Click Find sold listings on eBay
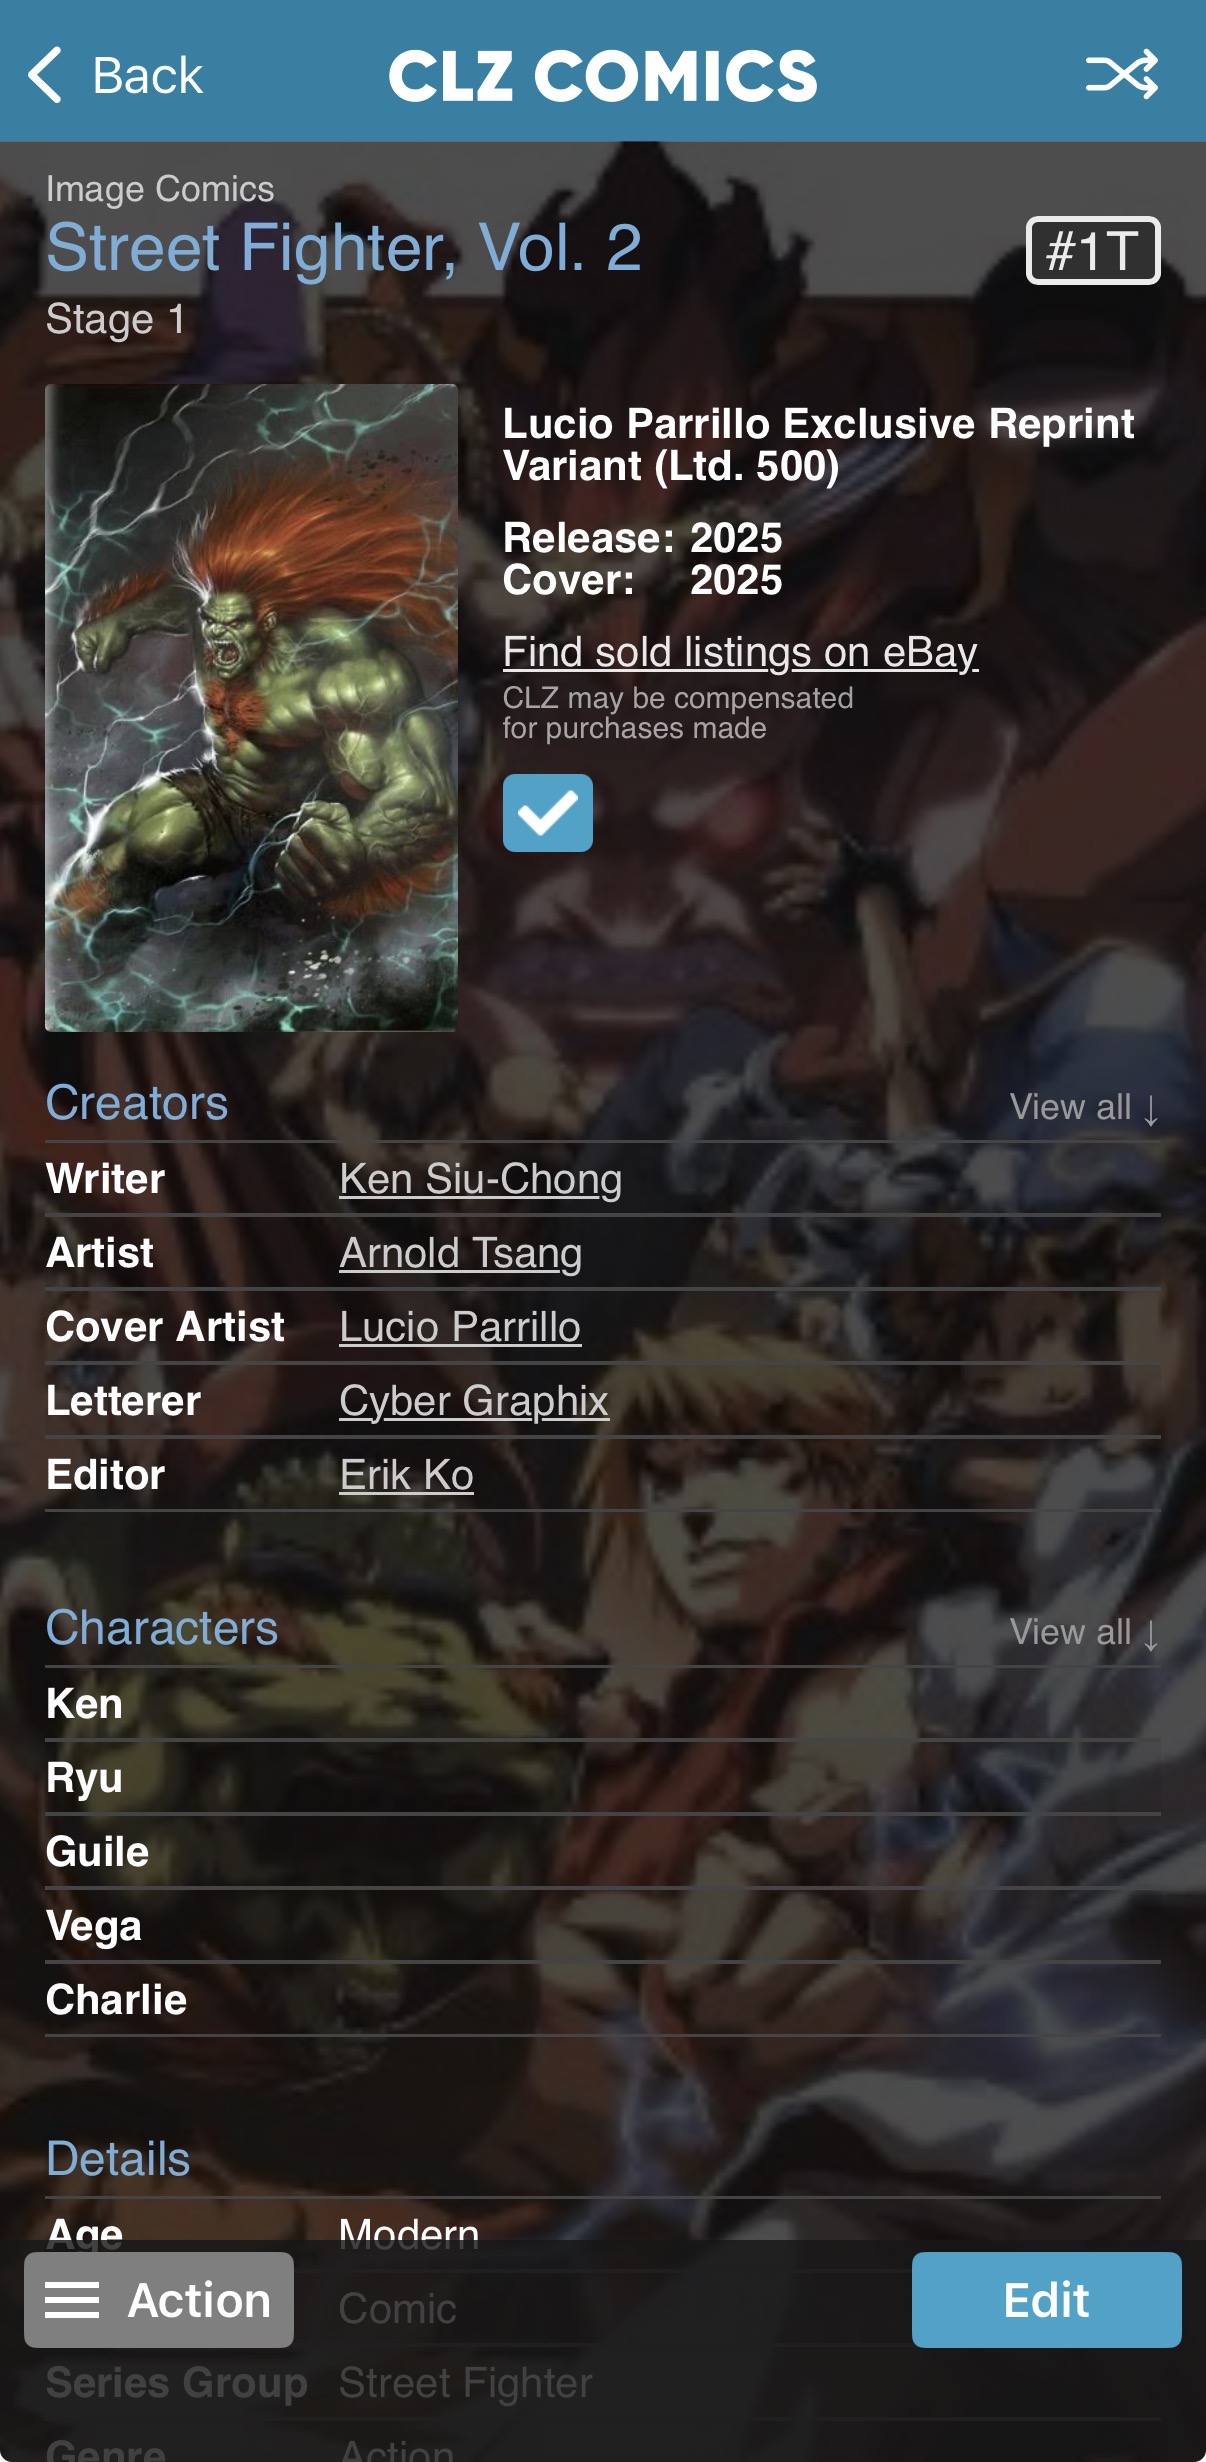 pos(740,652)
